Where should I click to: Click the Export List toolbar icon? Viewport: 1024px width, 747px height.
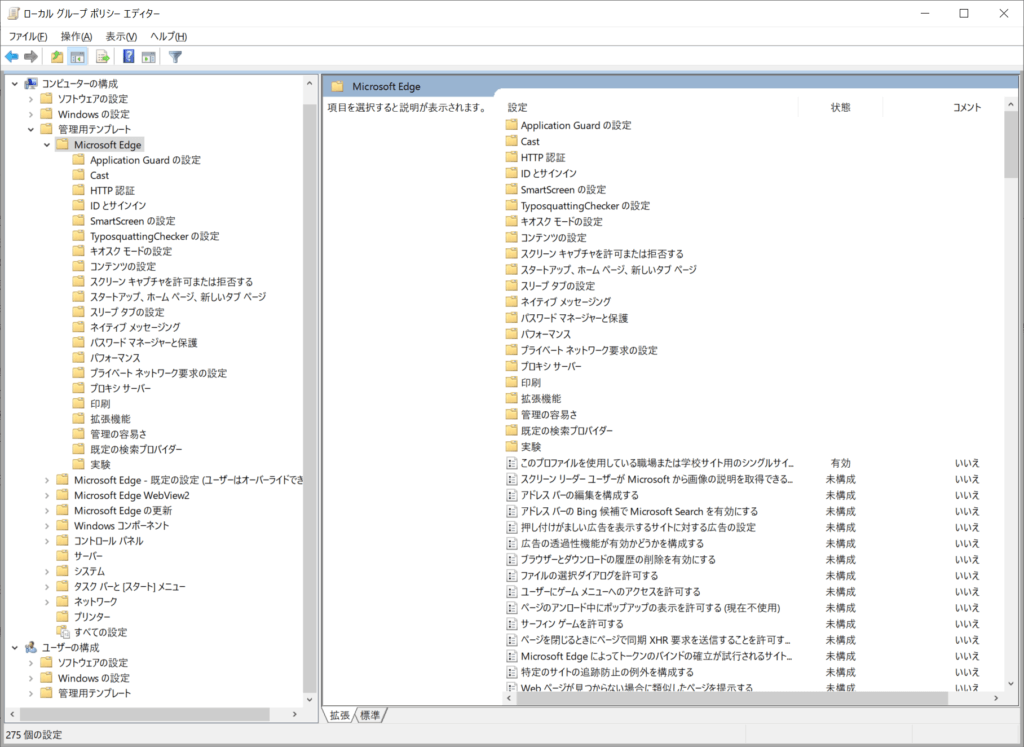pyautogui.click(x=103, y=57)
